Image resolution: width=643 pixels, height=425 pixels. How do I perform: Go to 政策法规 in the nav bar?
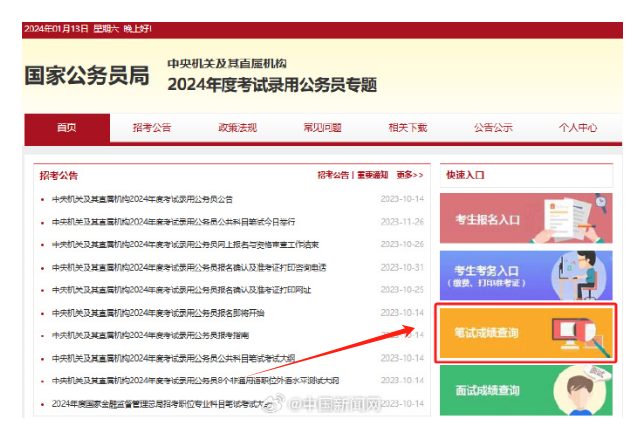click(x=237, y=128)
